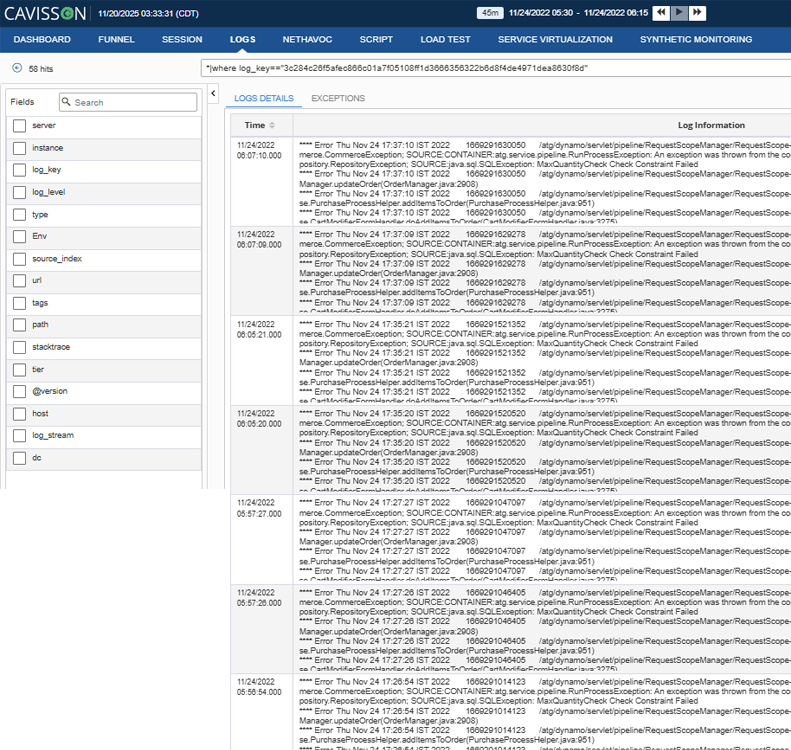Enable the Env field checkbox
Image resolution: width=791 pixels, height=750 pixels.
pyautogui.click(x=19, y=237)
